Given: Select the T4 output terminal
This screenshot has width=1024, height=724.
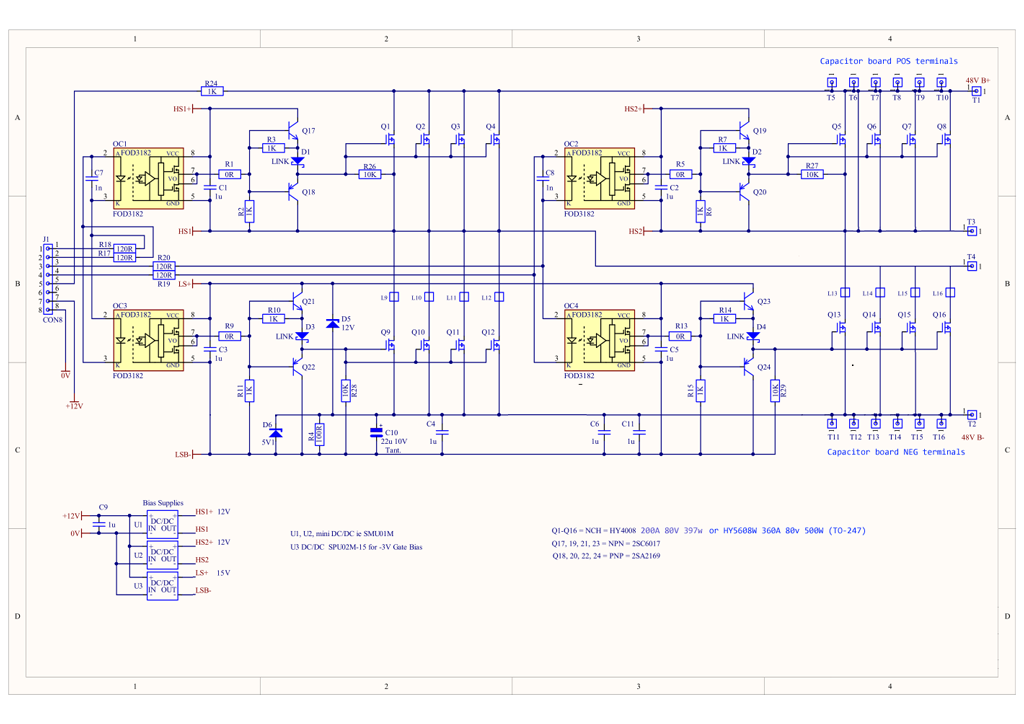Looking at the screenshot, I should click(x=971, y=266).
